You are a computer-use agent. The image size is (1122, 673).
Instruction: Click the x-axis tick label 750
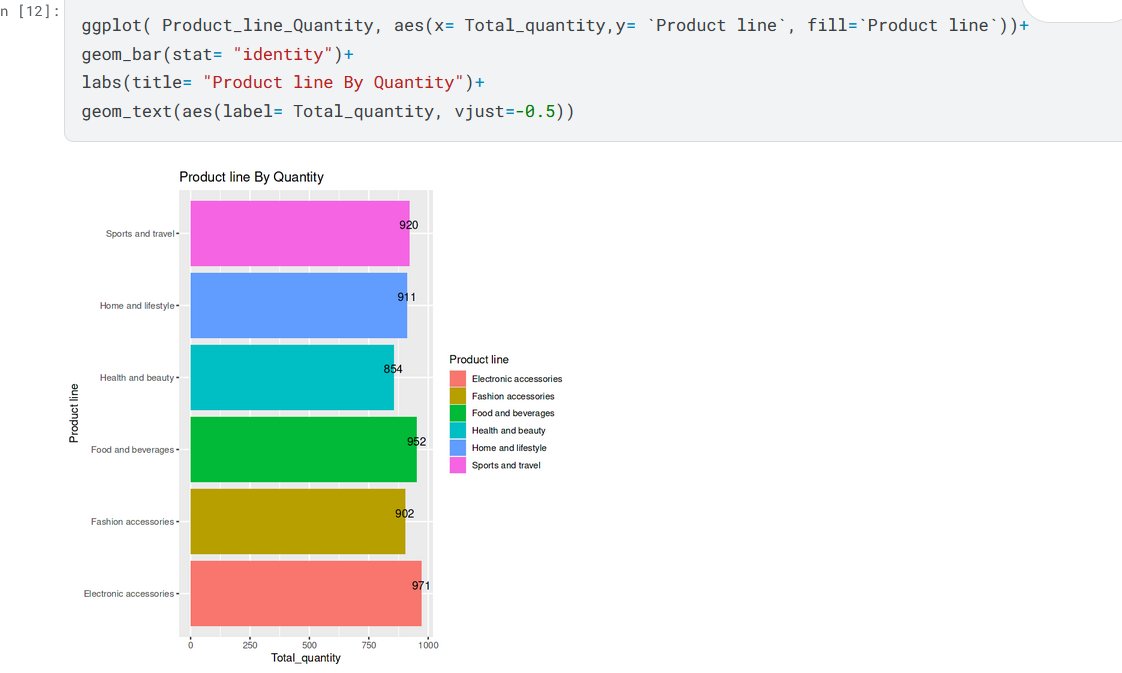coord(369,645)
